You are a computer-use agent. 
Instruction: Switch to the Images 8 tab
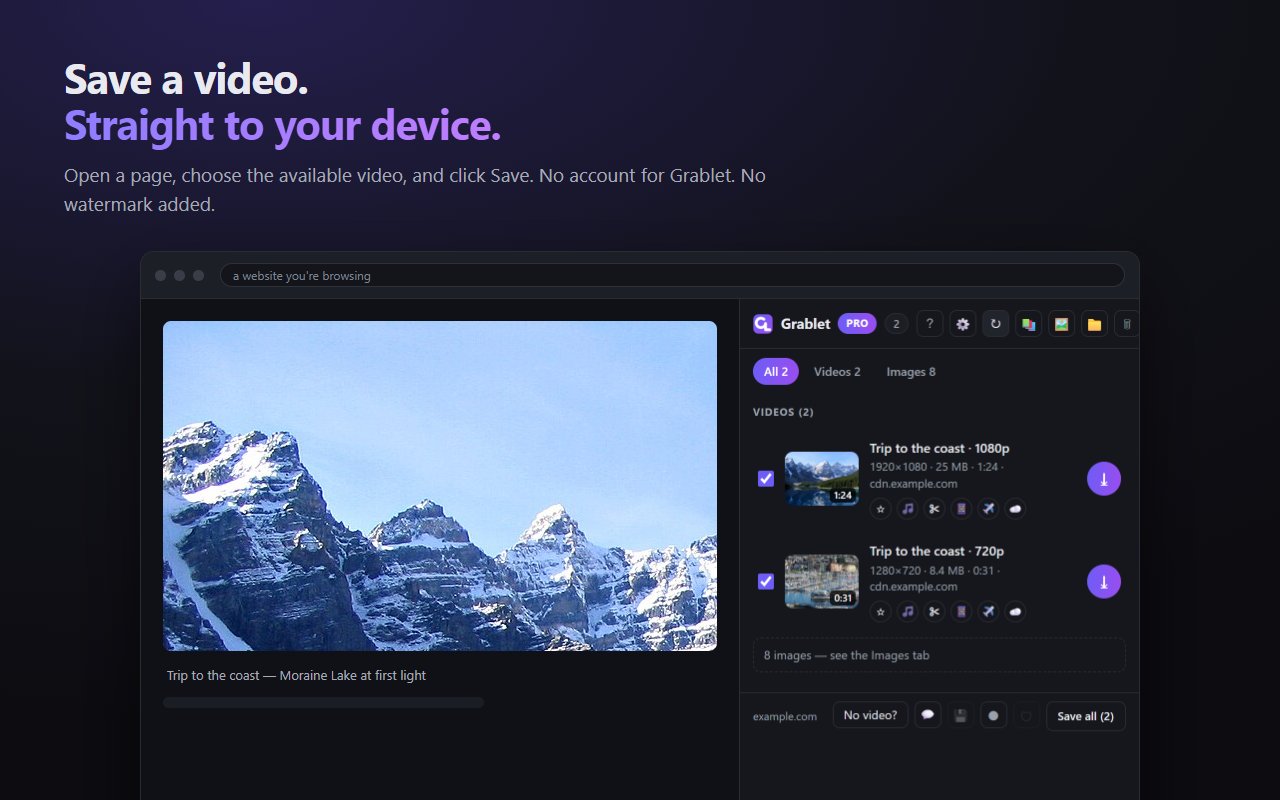911,371
